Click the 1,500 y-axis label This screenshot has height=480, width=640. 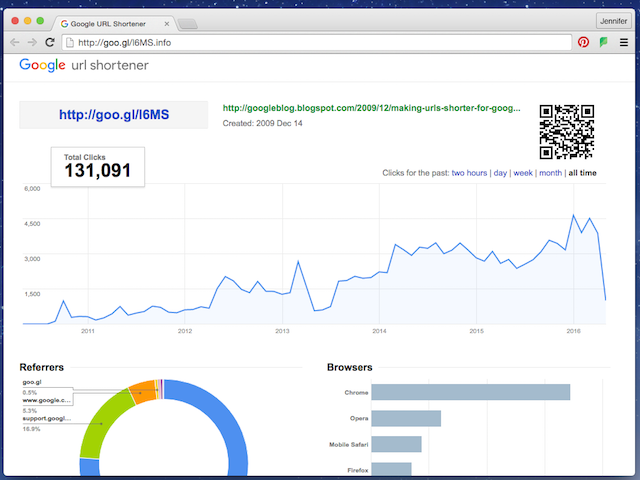[x=32, y=294]
